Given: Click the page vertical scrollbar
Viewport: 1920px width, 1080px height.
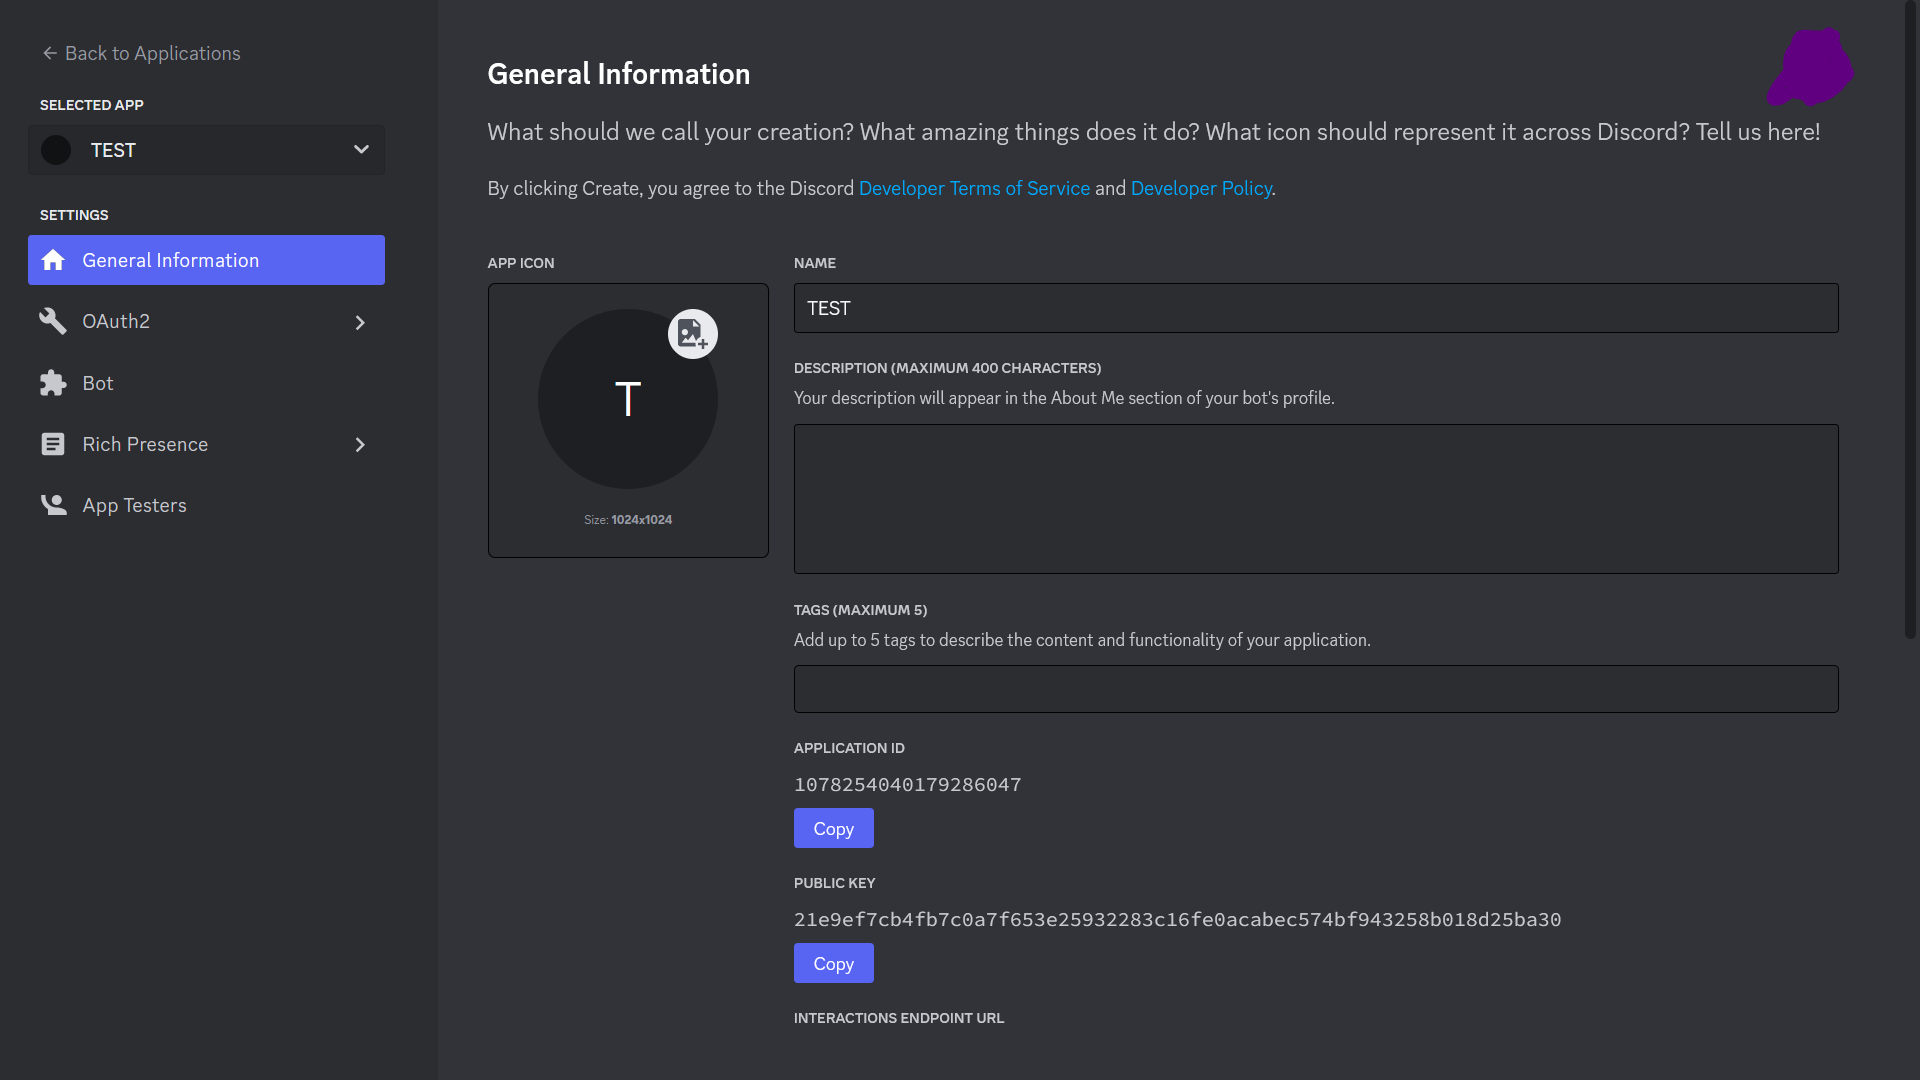Looking at the screenshot, I should 1910,320.
